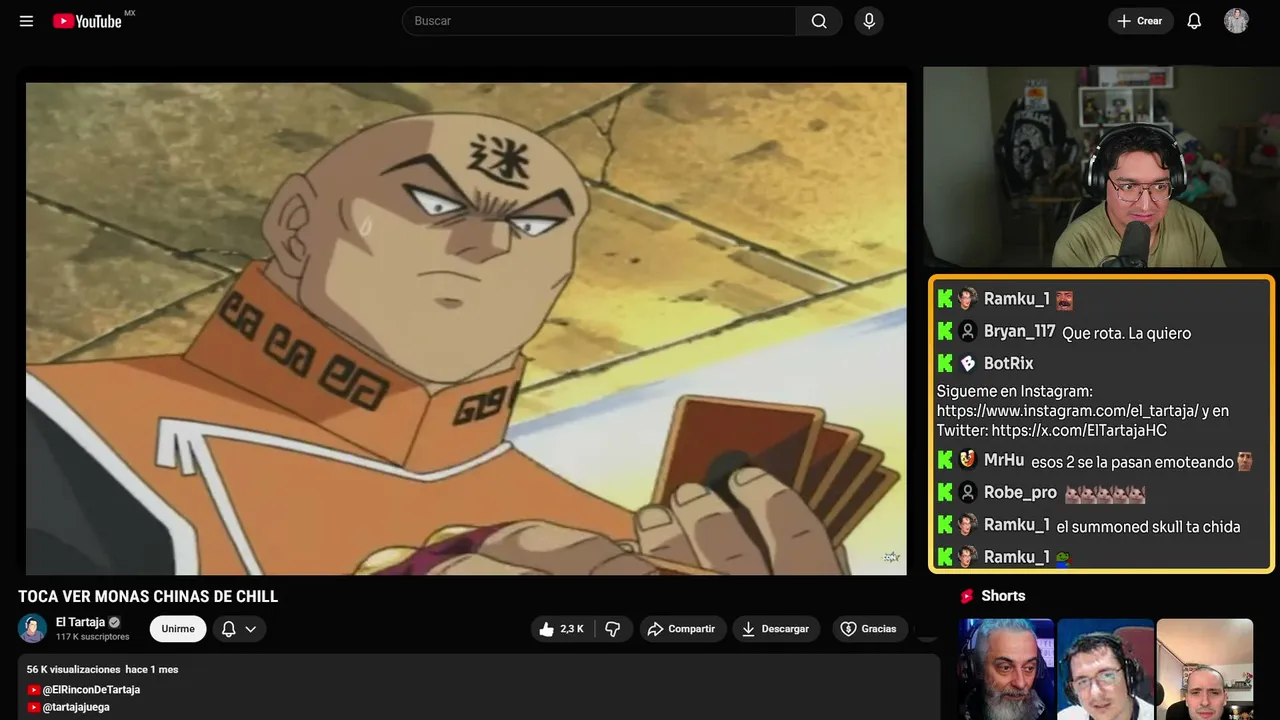The height and width of the screenshot is (720, 1280).
Task: Click the 56 K visualizaciones text
Action: click(73, 669)
